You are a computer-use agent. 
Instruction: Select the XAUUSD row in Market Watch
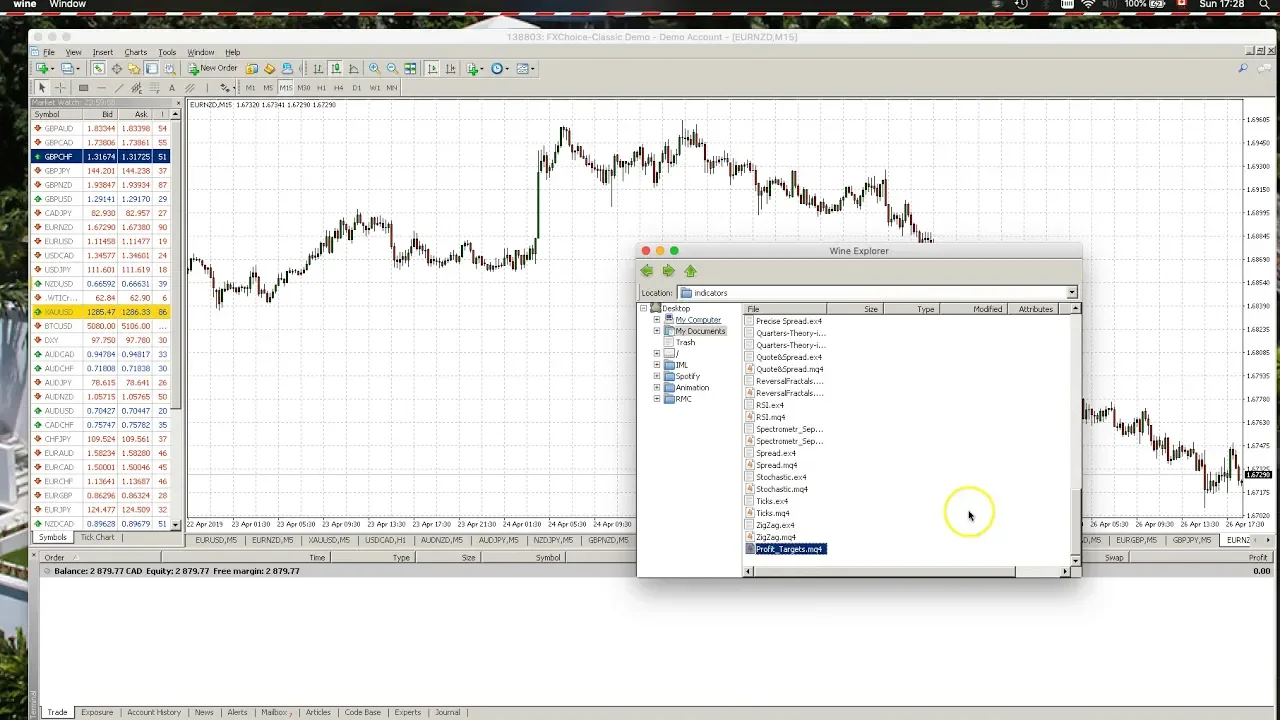pos(100,312)
